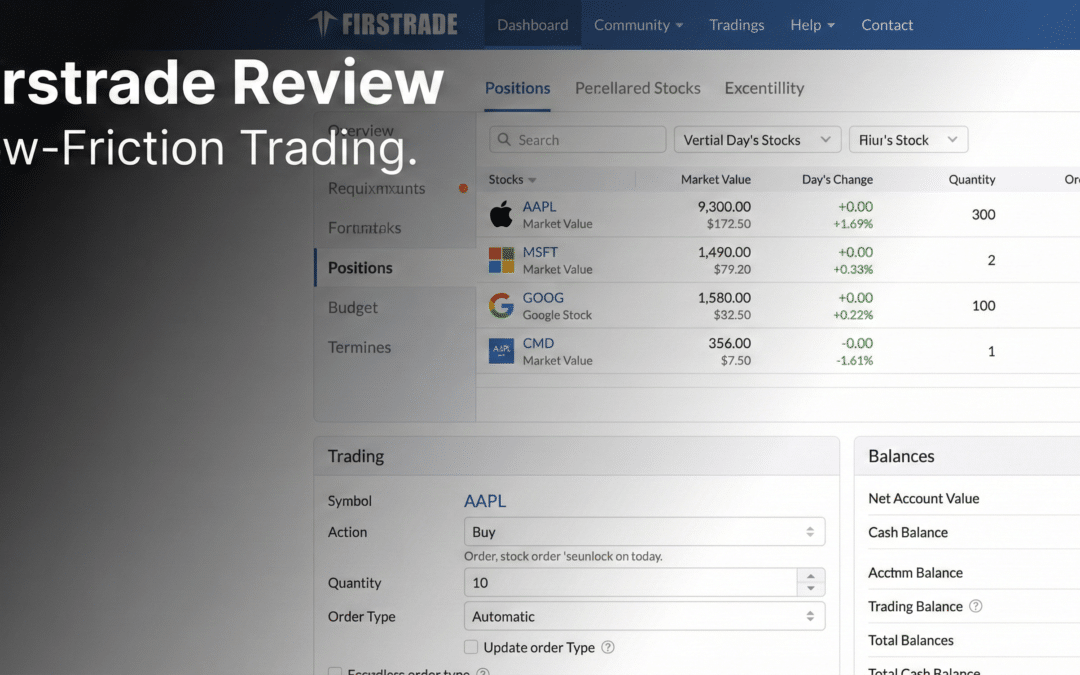This screenshot has width=1080, height=675.
Task: Expand the Help menu
Action: tap(813, 25)
